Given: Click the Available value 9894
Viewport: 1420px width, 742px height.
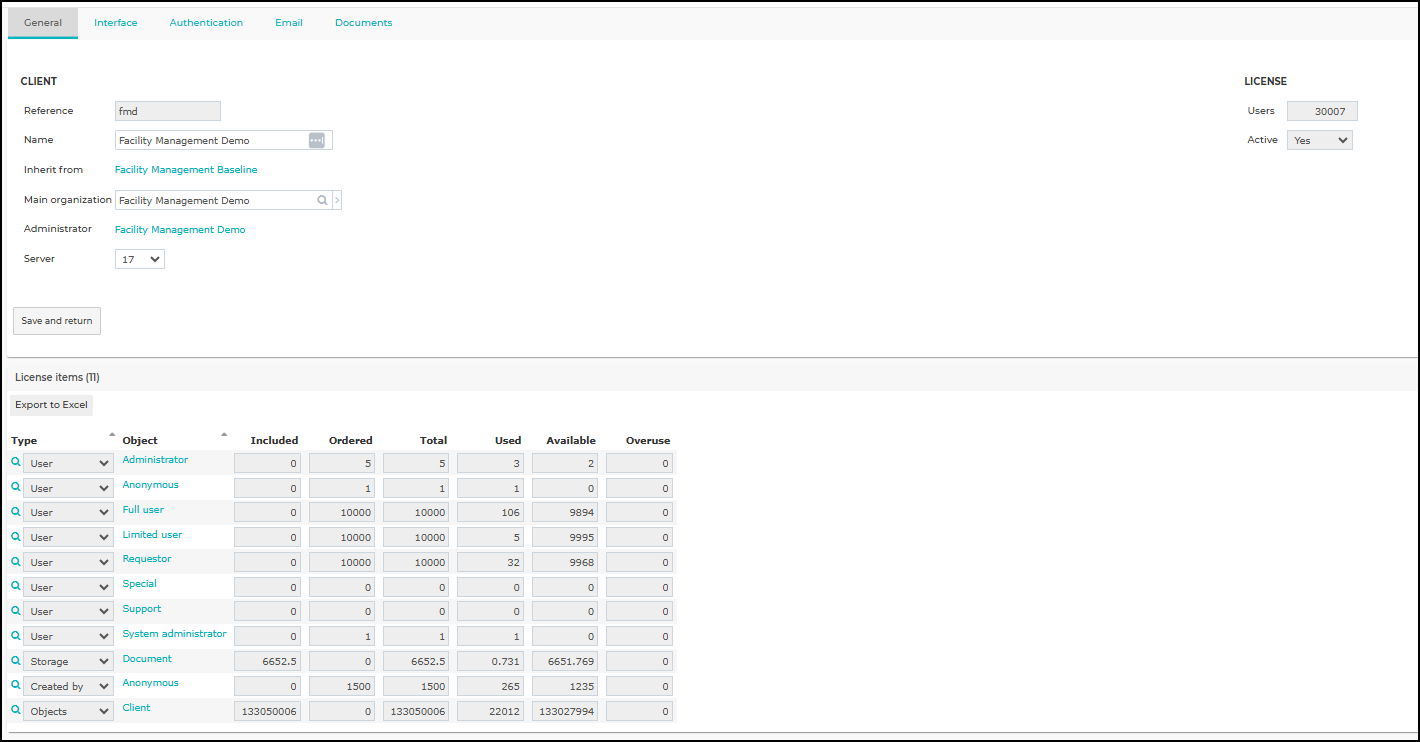Looking at the screenshot, I should 565,512.
